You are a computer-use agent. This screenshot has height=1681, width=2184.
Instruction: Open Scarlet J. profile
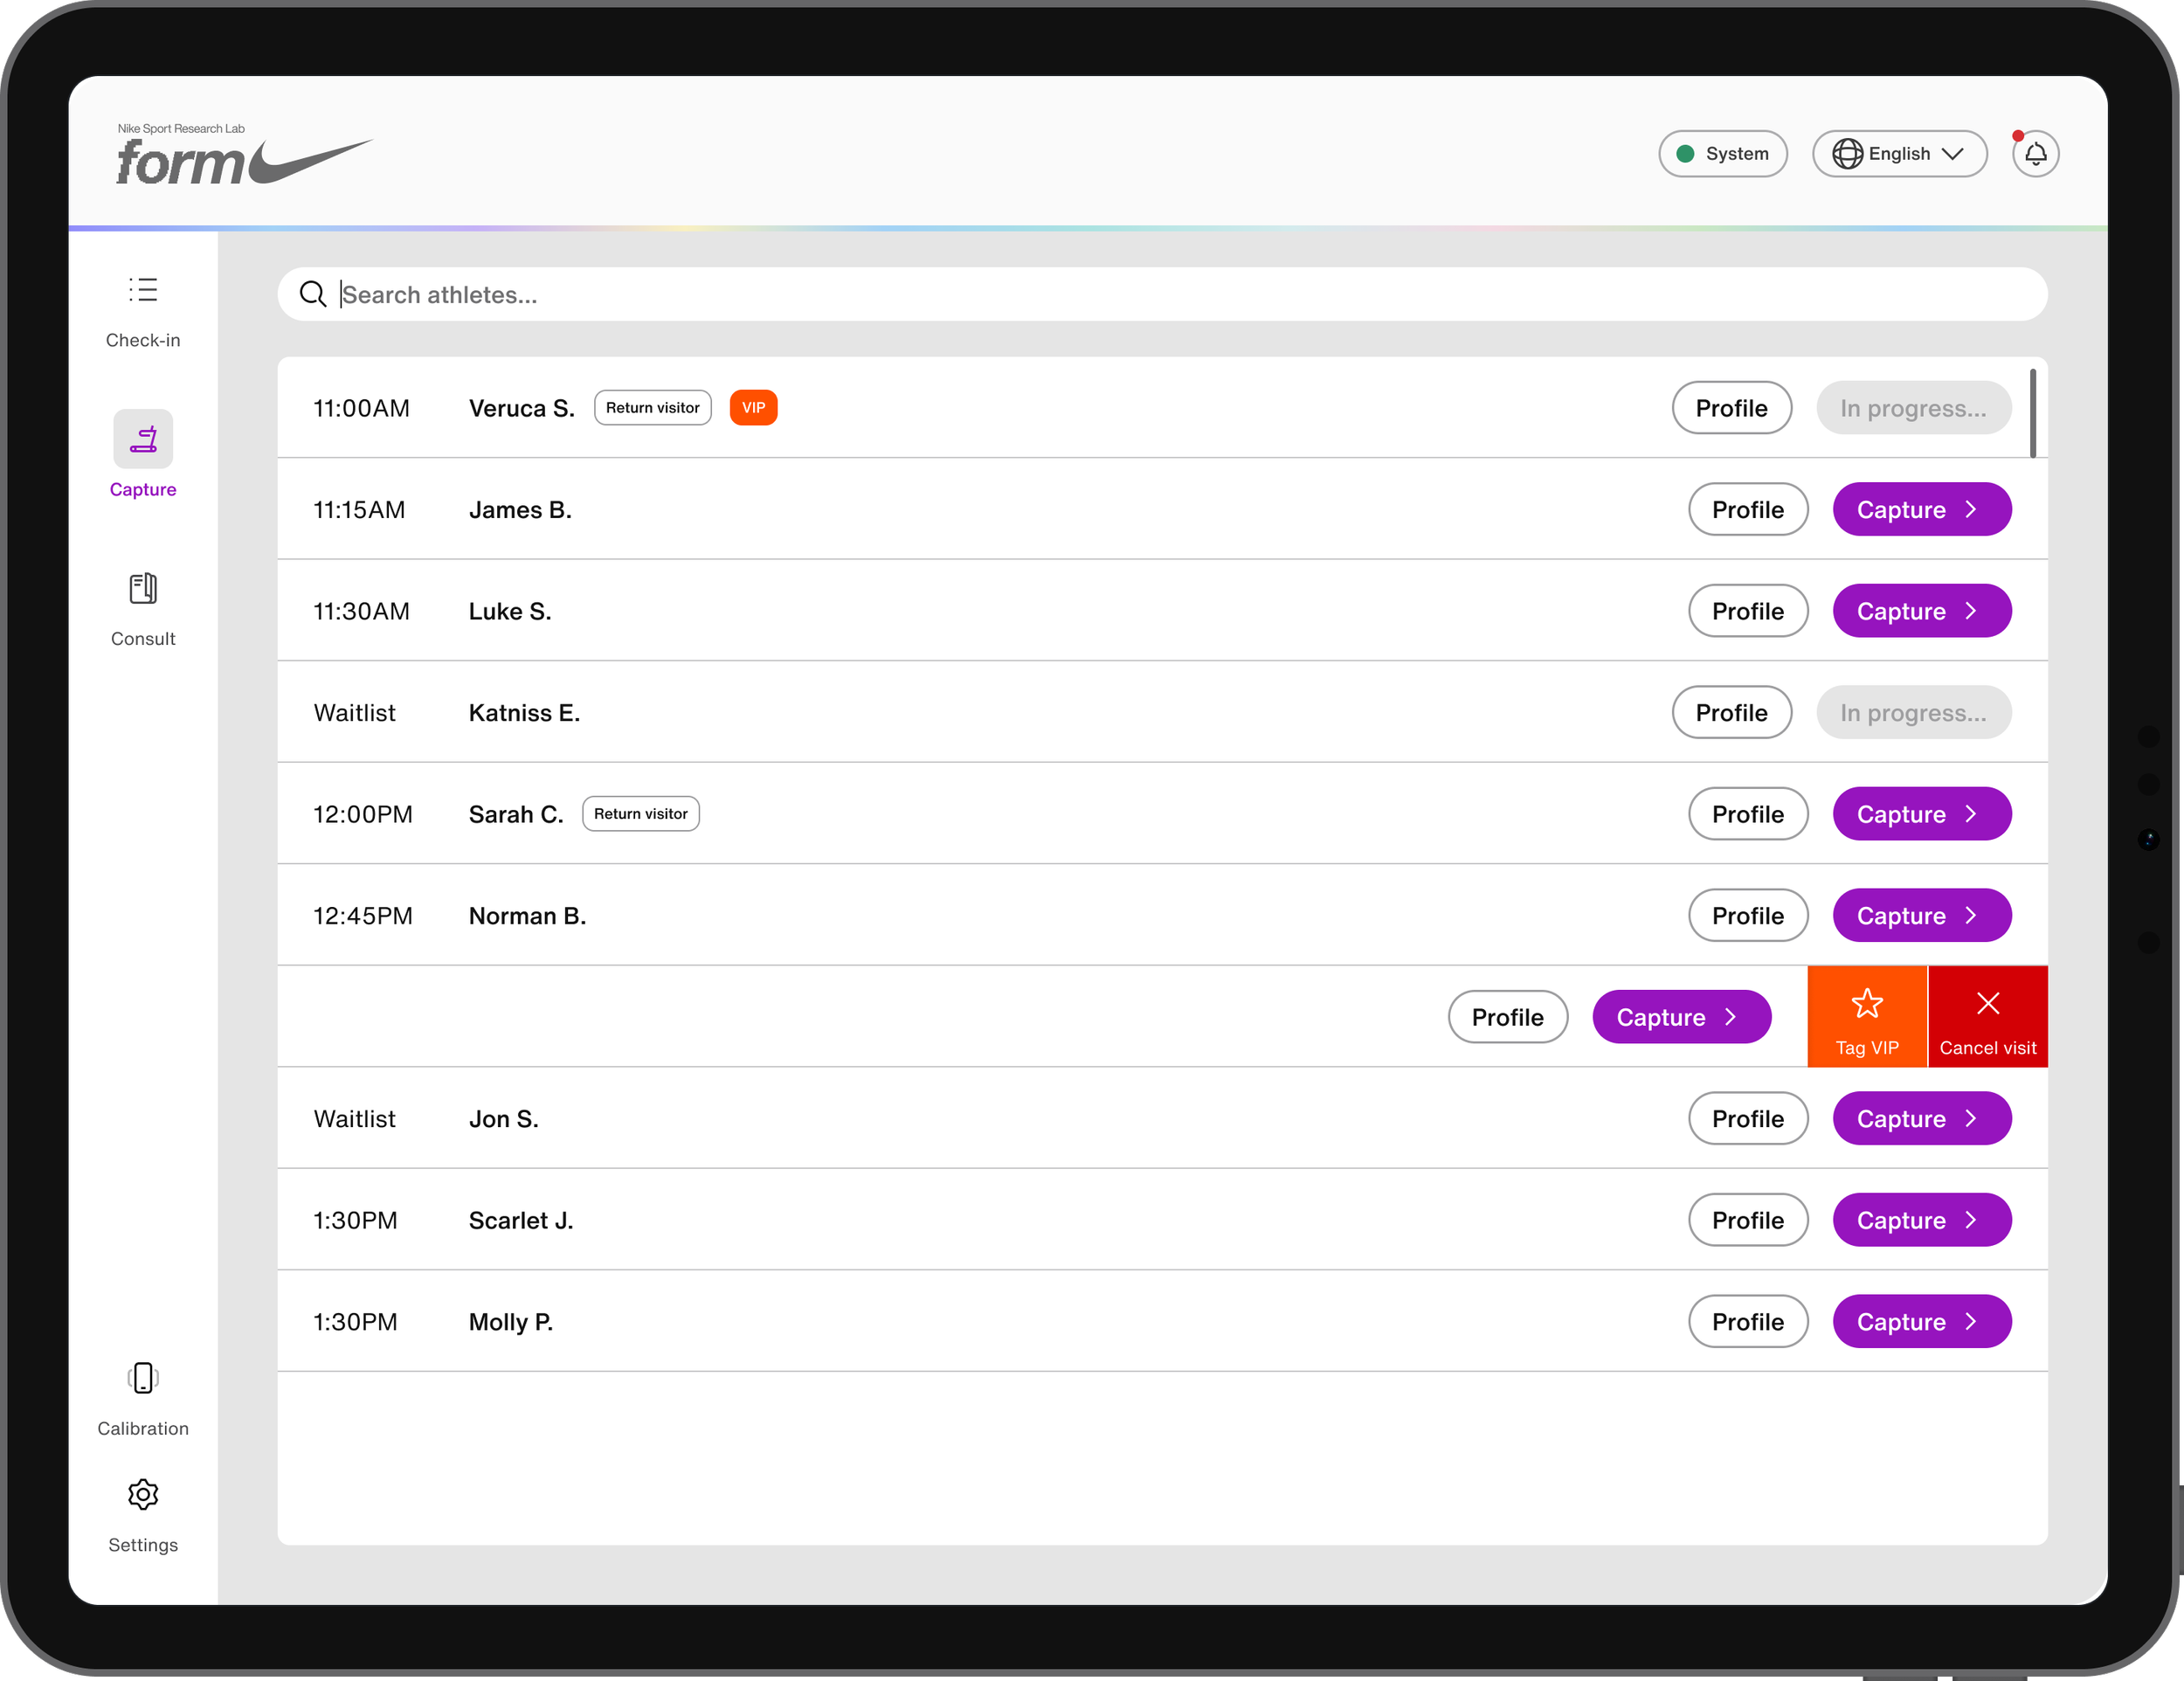click(1747, 1220)
